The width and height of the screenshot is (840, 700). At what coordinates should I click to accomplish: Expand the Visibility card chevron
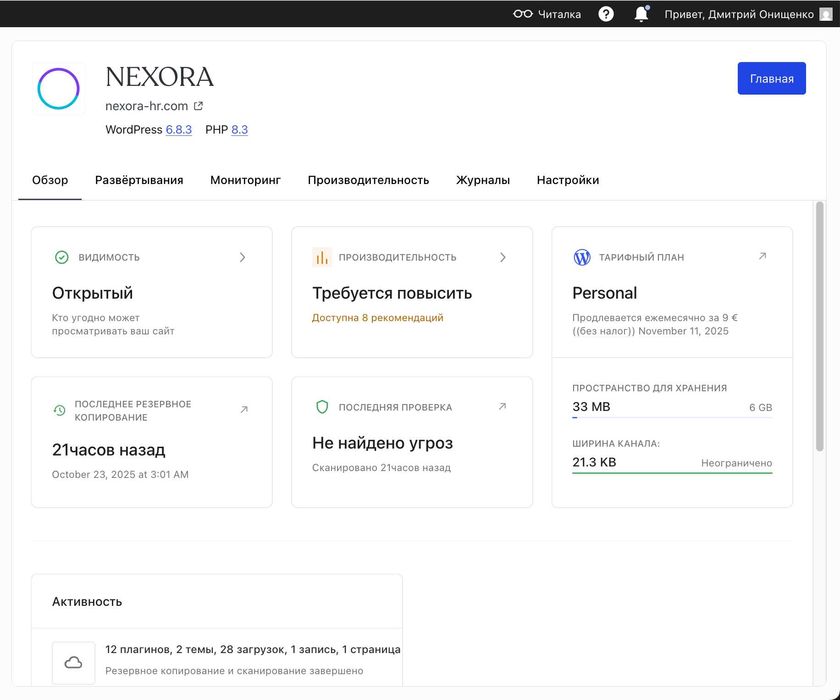click(242, 257)
